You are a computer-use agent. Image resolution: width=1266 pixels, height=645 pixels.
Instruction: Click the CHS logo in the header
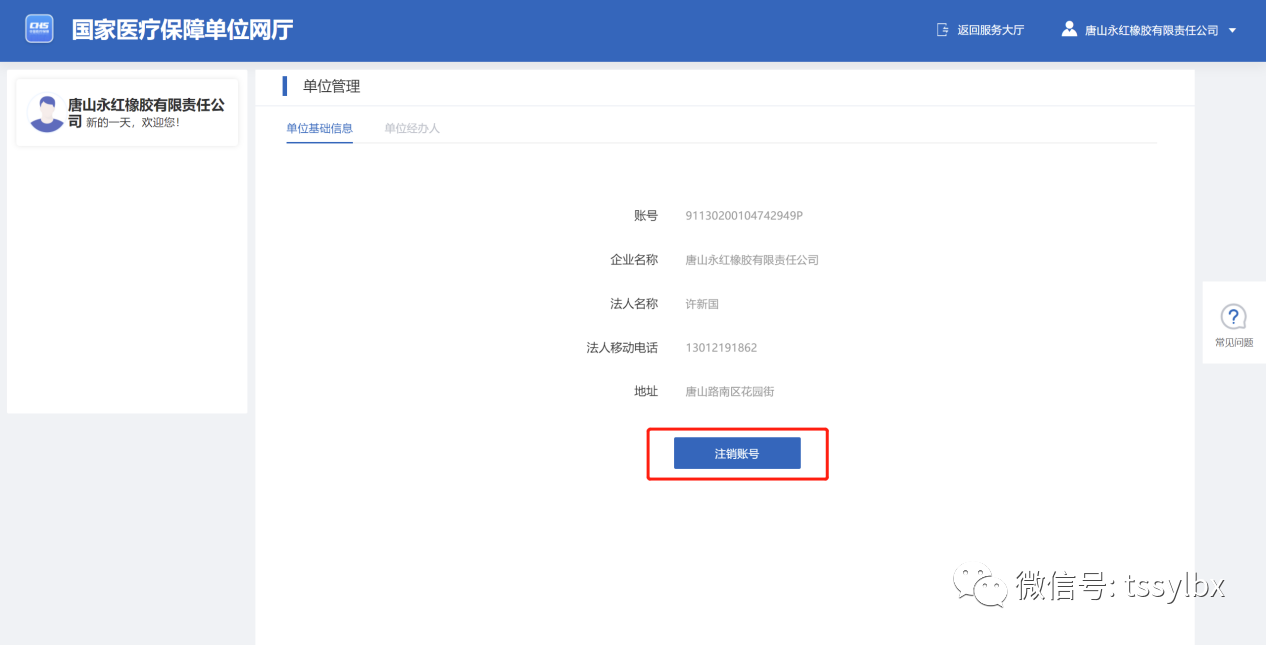39,29
